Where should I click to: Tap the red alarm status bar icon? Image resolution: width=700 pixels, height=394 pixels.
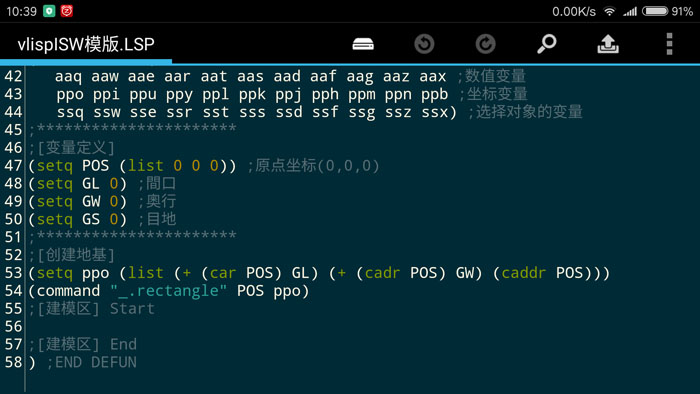click(x=67, y=11)
